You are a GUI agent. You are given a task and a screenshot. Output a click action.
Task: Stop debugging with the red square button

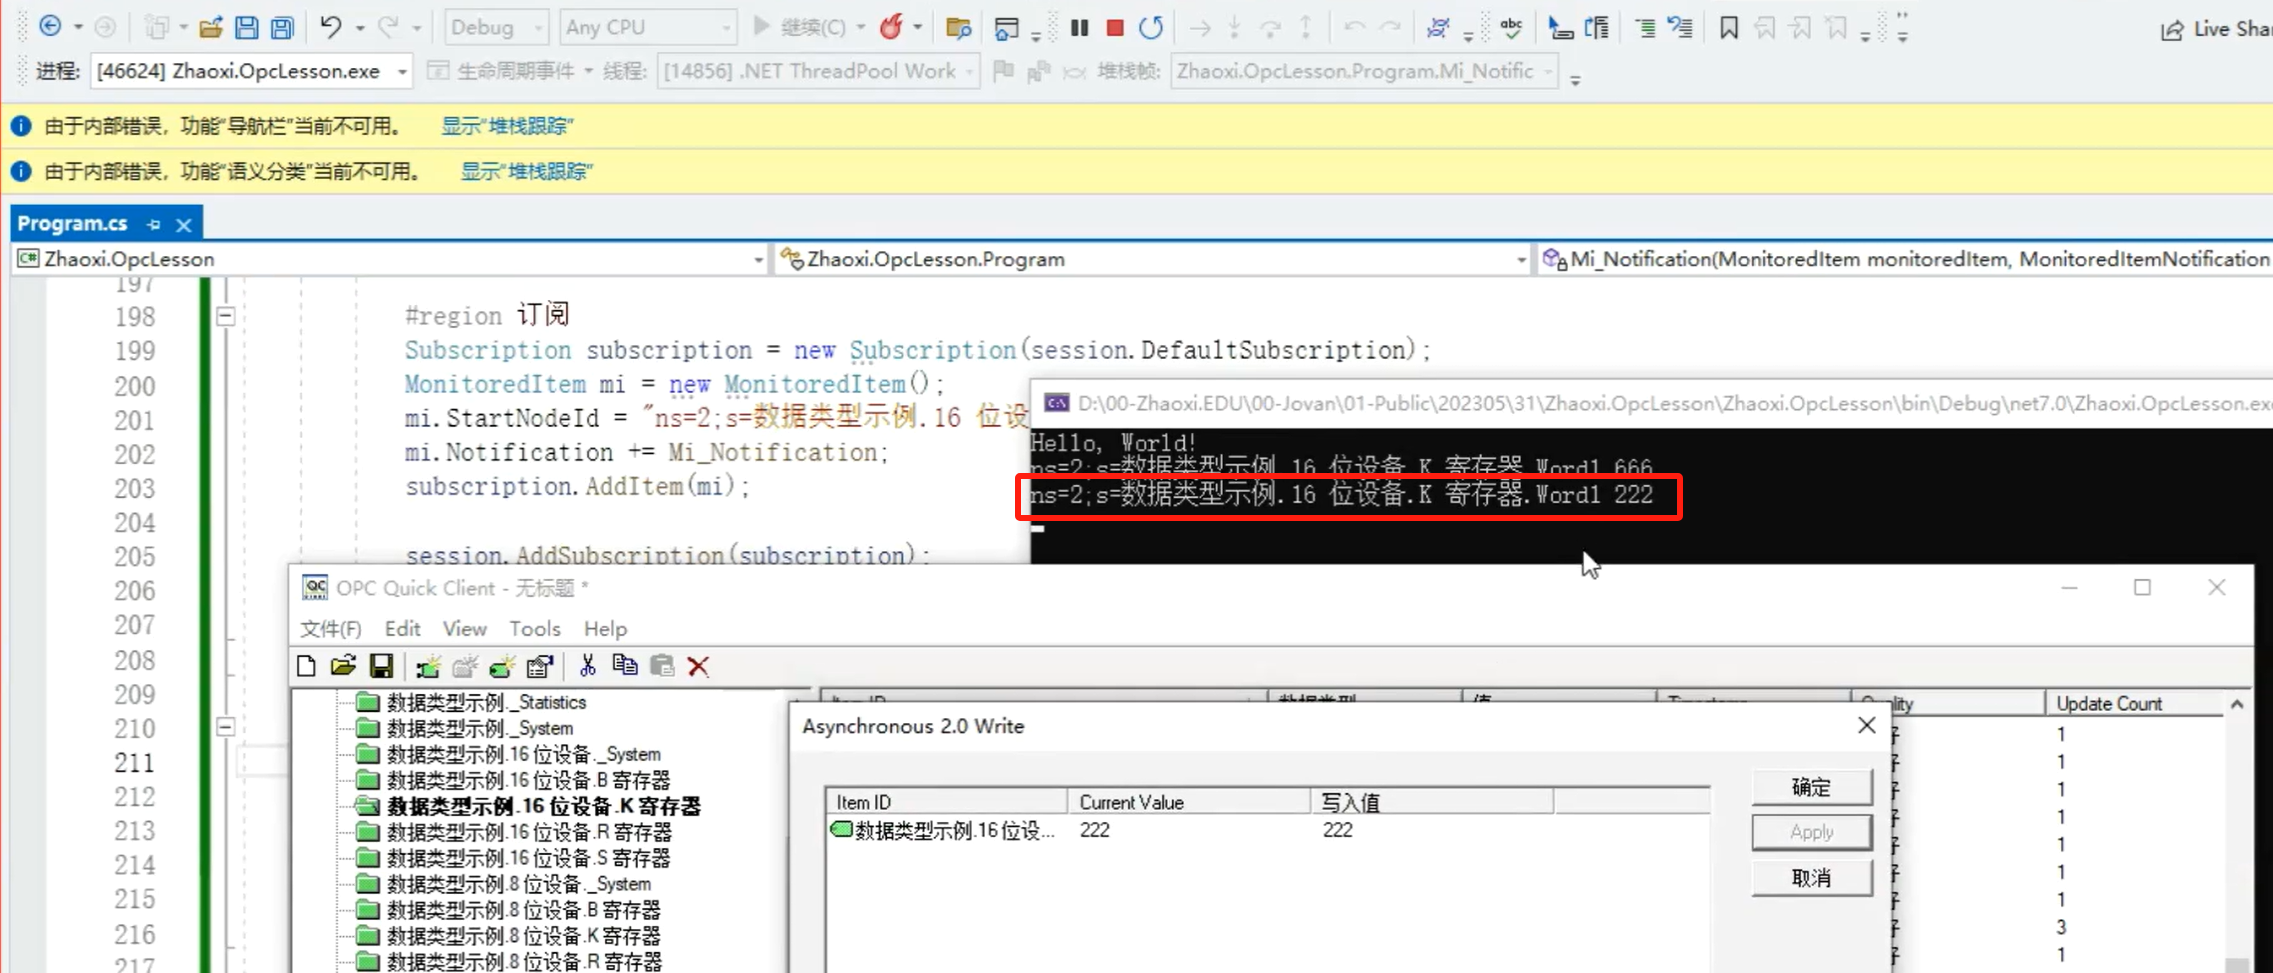point(1115,28)
